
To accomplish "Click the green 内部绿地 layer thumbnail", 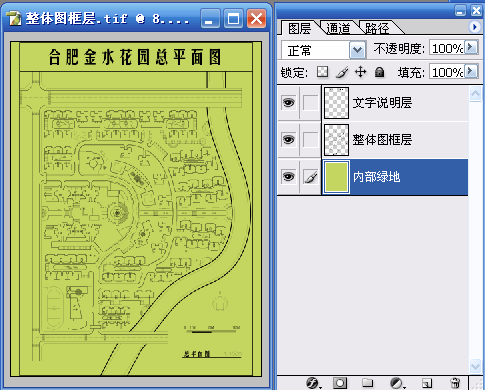I will [x=336, y=177].
